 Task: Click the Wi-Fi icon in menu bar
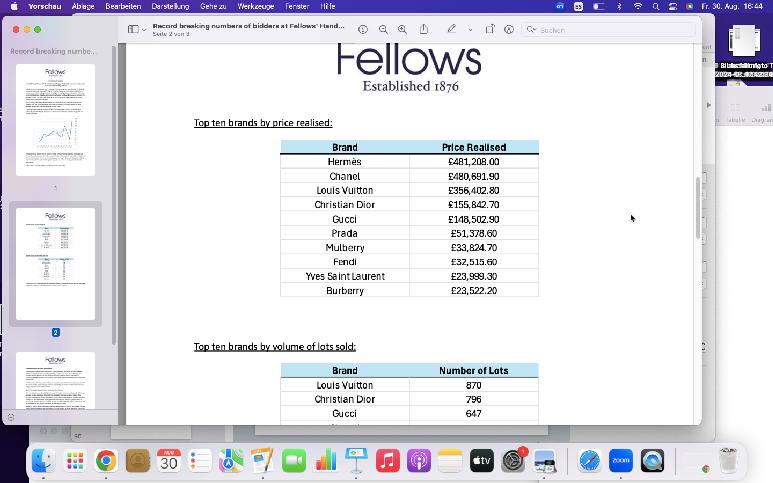(x=638, y=6)
